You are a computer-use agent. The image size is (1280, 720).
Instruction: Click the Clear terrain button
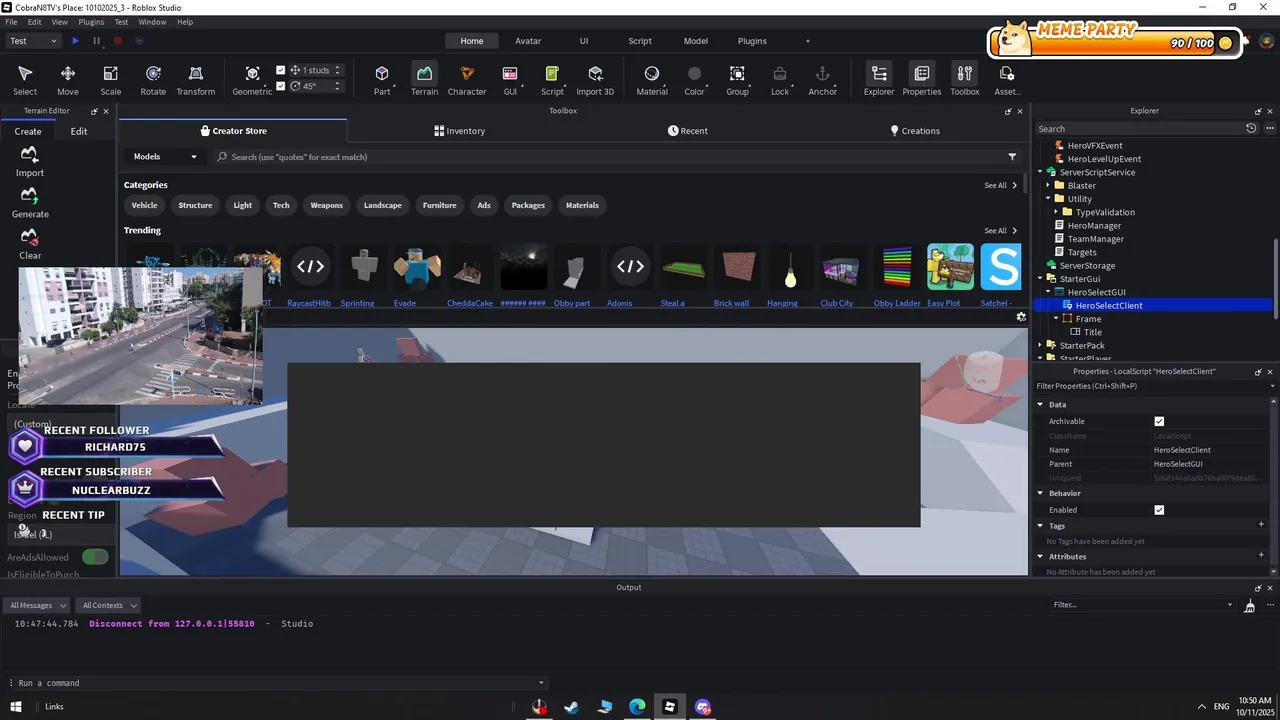point(30,244)
